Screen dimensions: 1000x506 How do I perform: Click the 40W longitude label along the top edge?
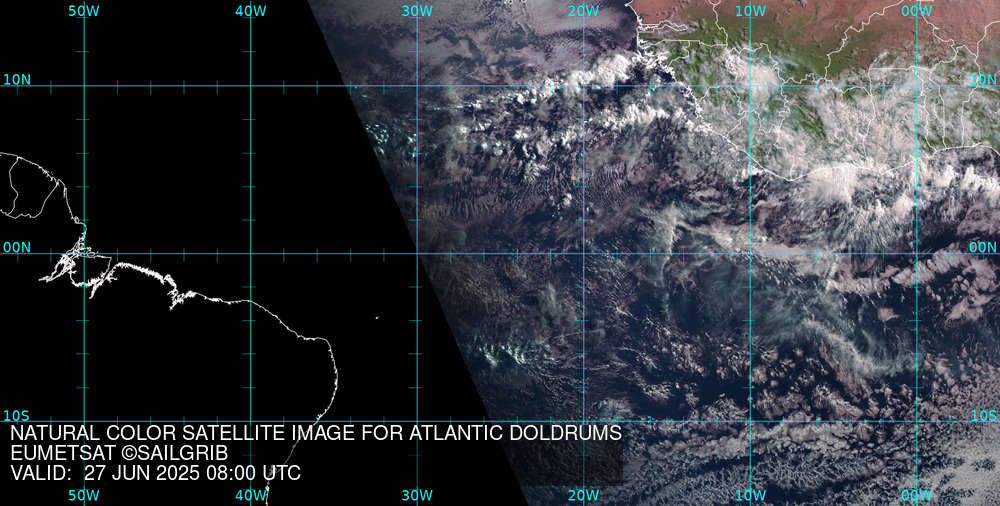coord(250,11)
